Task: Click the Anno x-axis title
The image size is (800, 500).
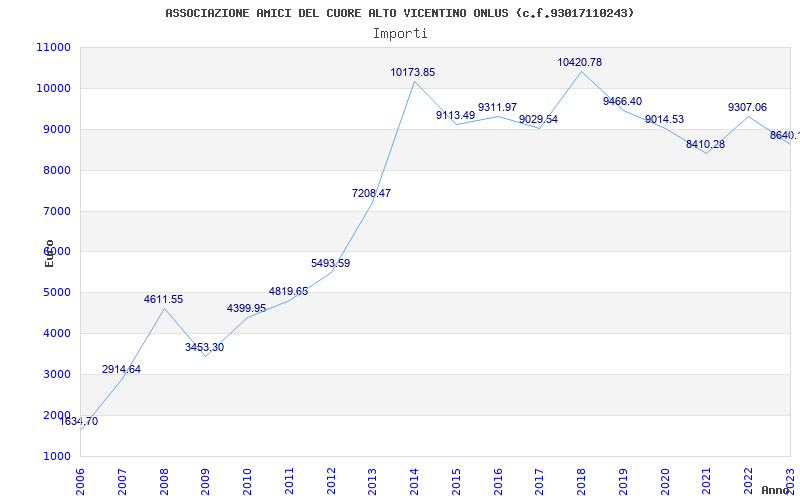Action: tap(776, 490)
